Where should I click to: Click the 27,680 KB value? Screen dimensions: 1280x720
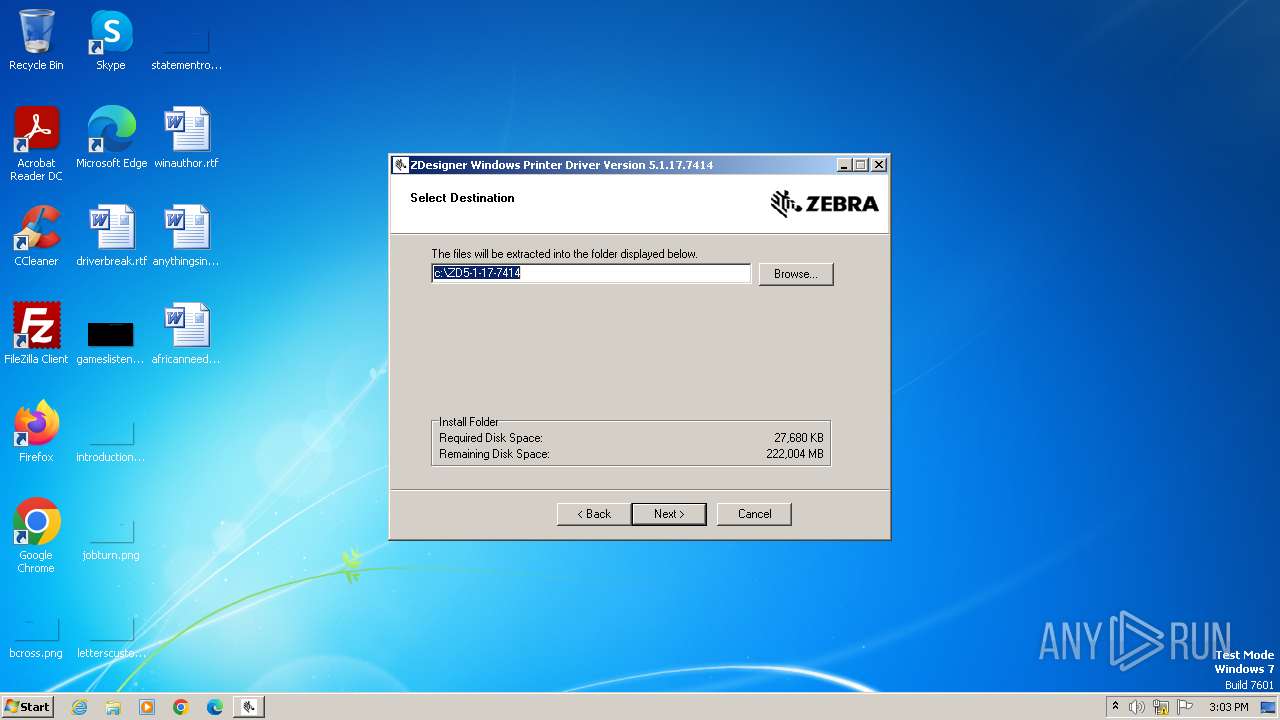[x=799, y=438]
